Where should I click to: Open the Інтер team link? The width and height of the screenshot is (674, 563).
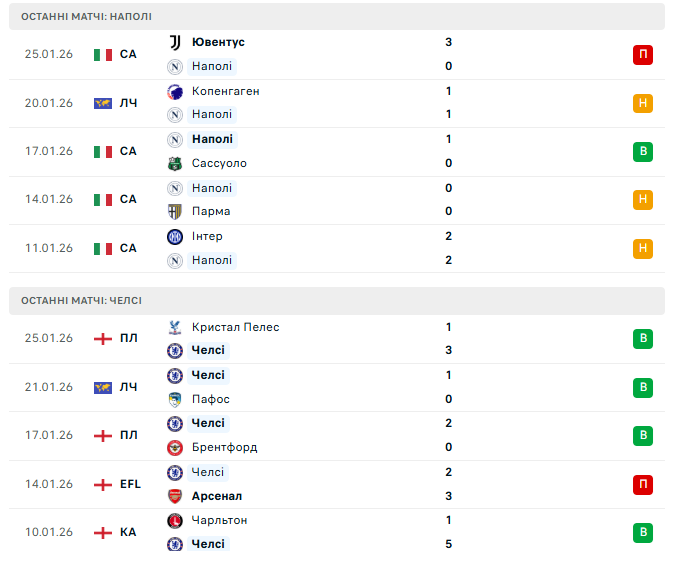coord(207,236)
